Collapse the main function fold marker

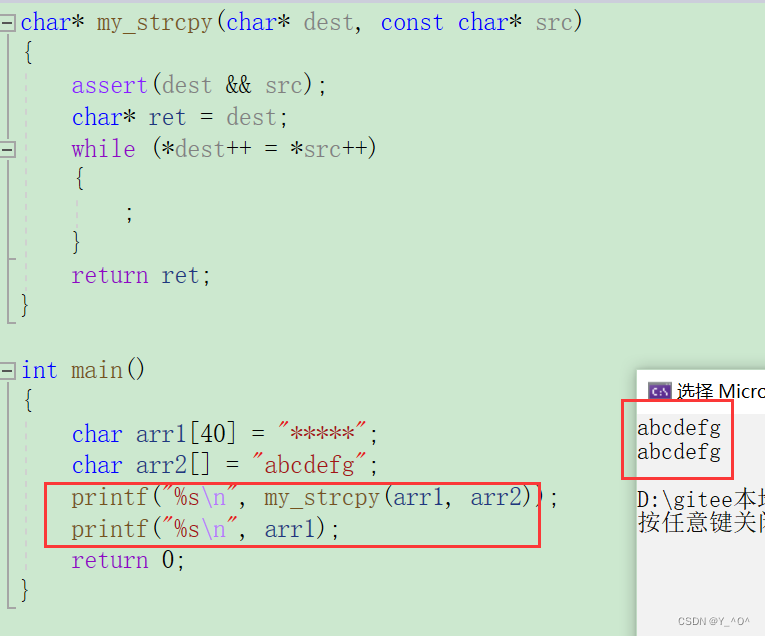[x=7, y=371]
